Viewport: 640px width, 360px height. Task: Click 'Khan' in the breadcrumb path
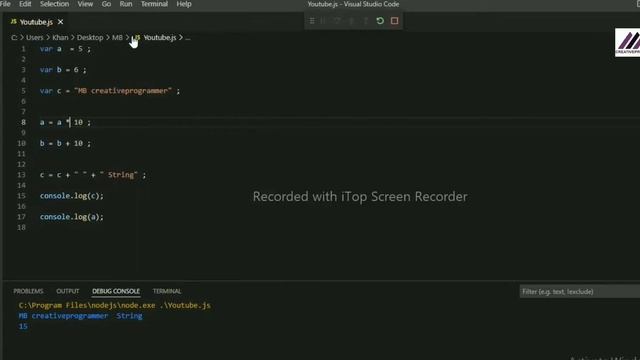[60, 38]
